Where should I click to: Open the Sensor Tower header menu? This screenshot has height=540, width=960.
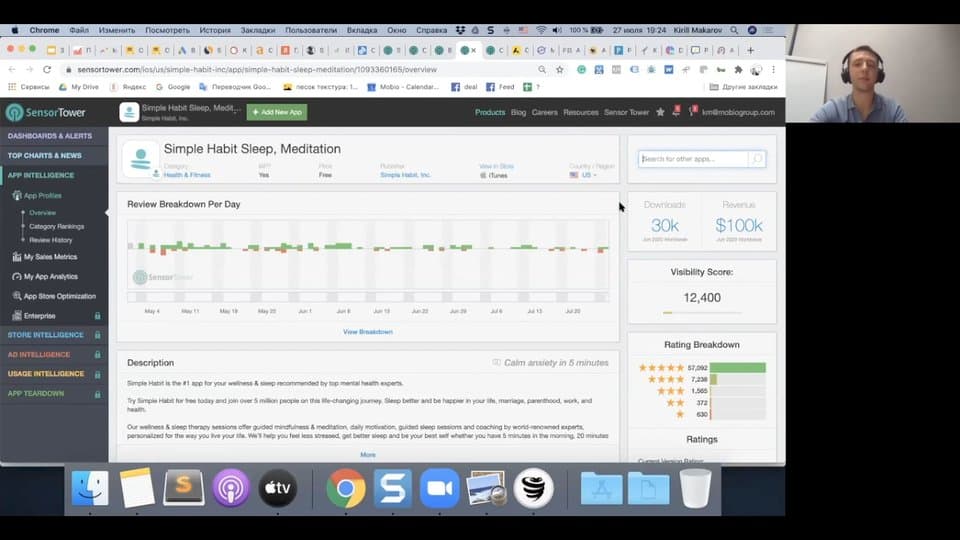pyautogui.click(x=626, y=112)
